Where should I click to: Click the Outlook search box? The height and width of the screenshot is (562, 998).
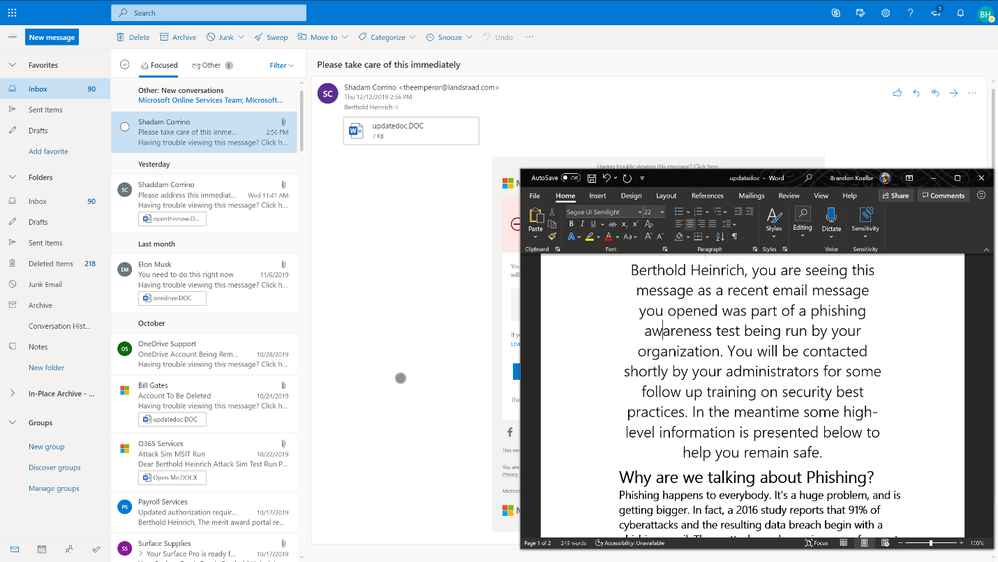(208, 13)
